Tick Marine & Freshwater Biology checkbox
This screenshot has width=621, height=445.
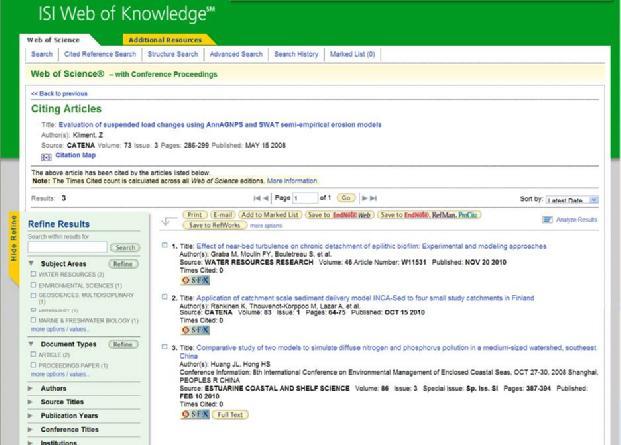(x=33, y=319)
